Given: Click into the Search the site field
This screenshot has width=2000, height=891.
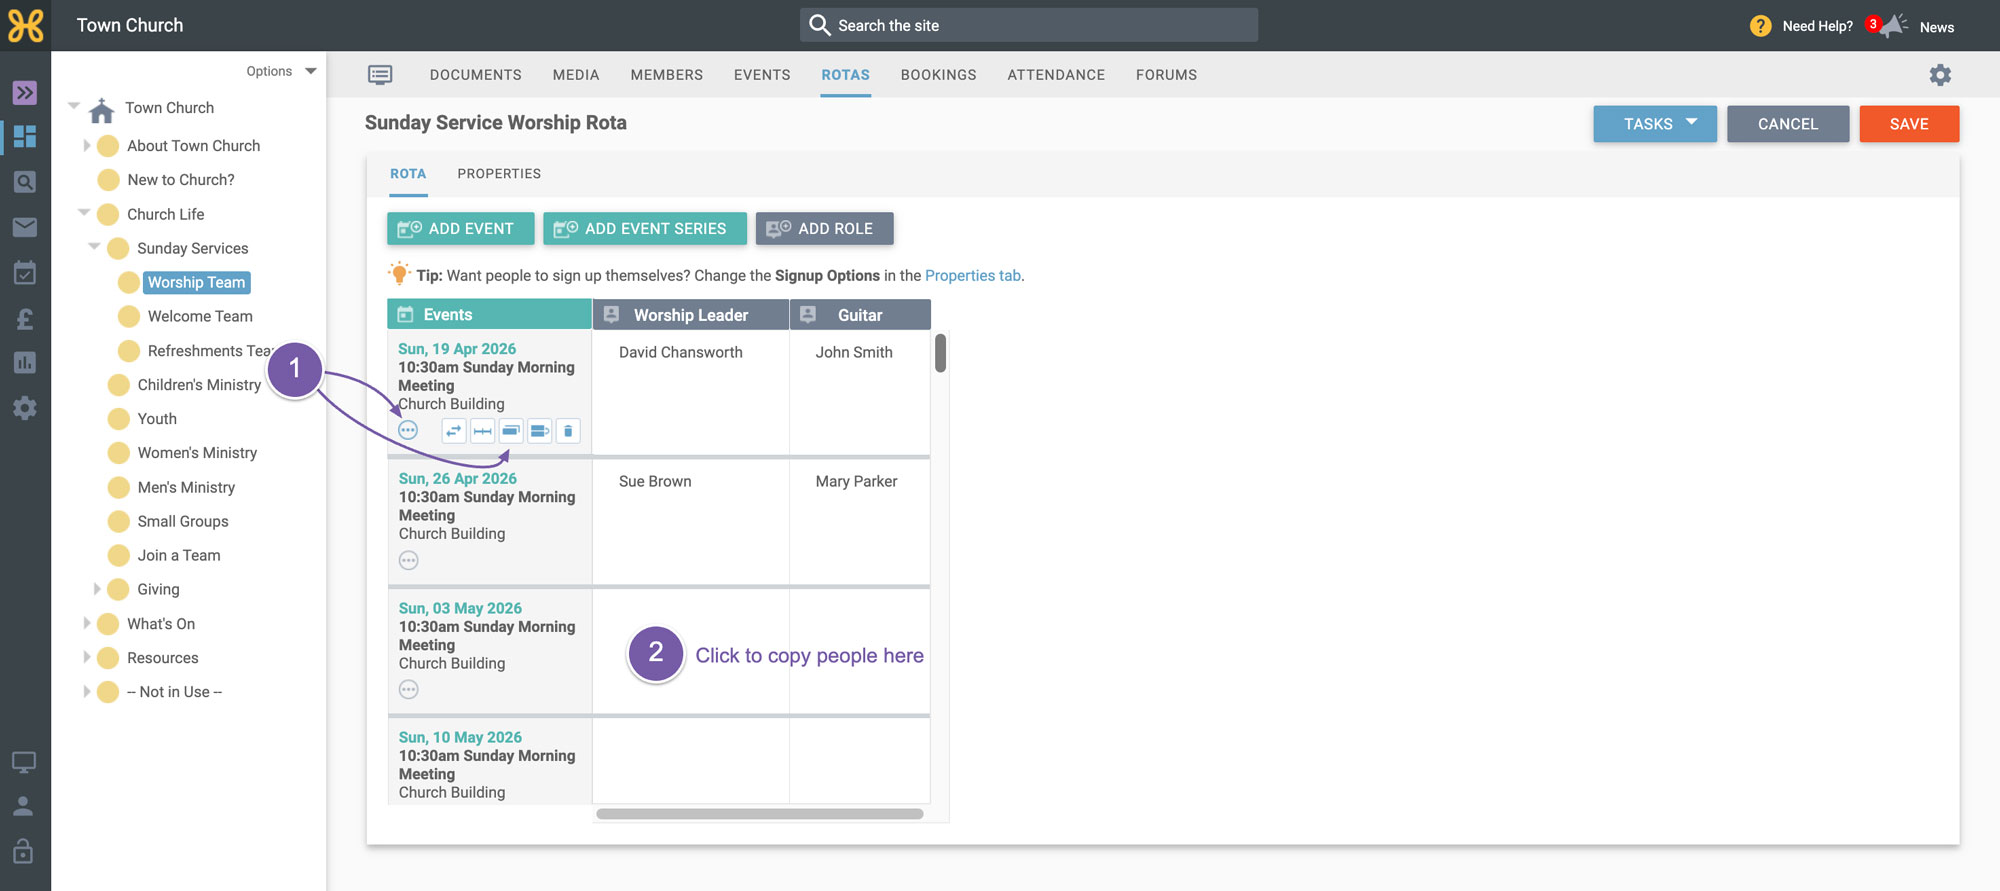Looking at the screenshot, I should 1029,25.
